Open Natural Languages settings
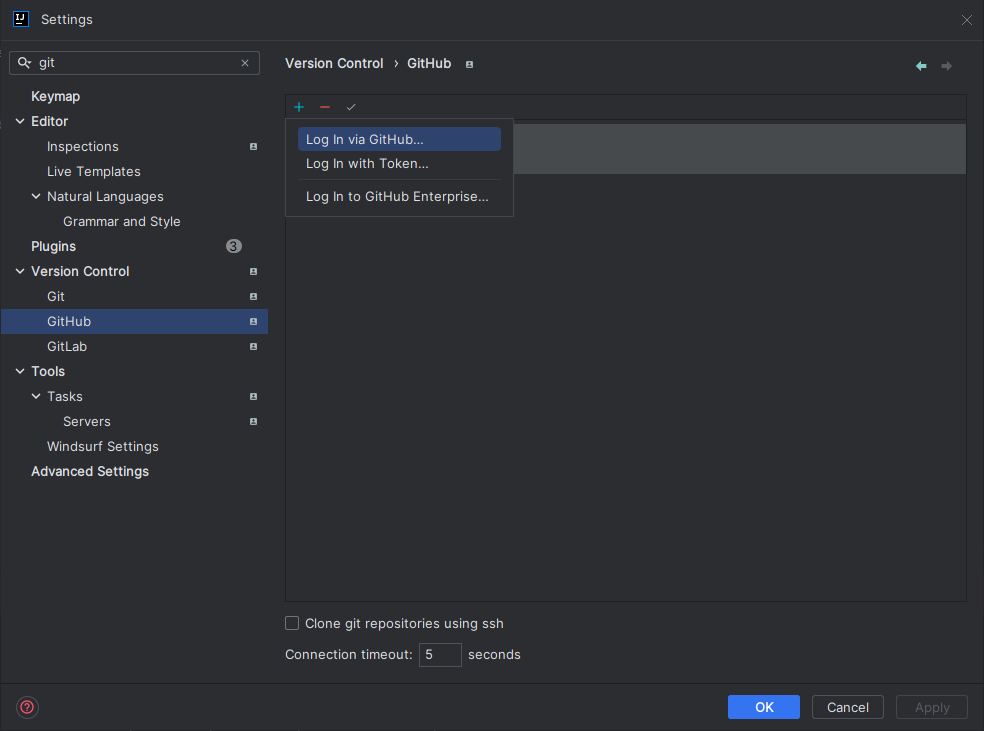The width and height of the screenshot is (984, 731). (x=105, y=196)
